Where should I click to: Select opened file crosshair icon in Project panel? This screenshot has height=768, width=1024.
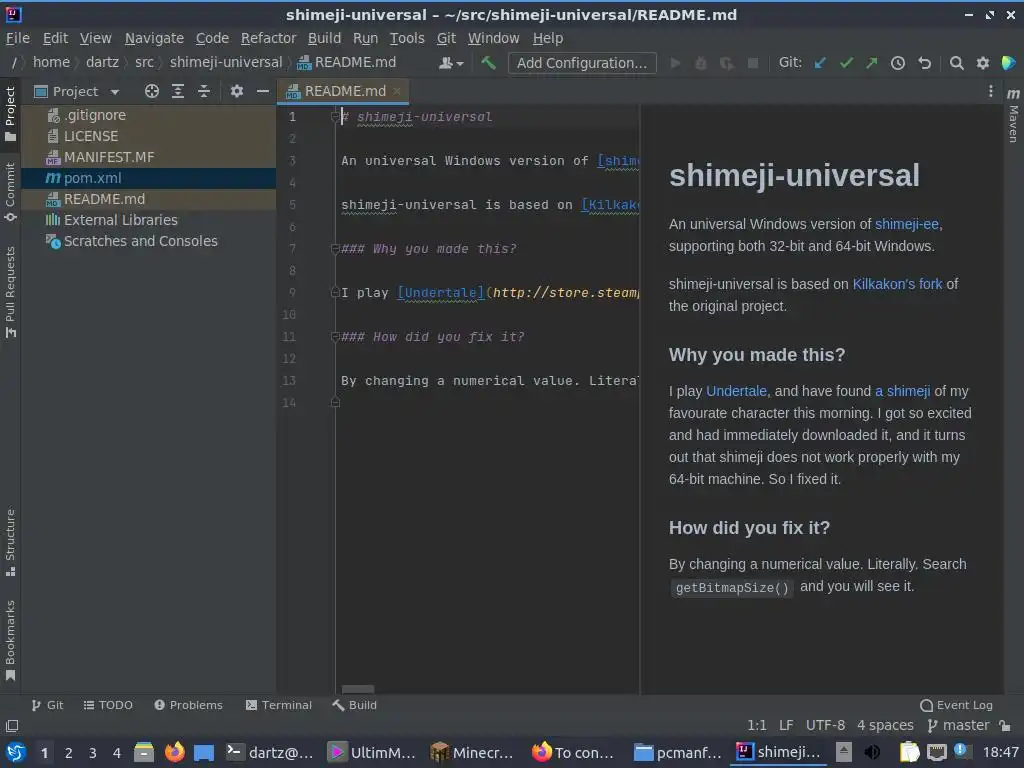pyautogui.click(x=152, y=91)
